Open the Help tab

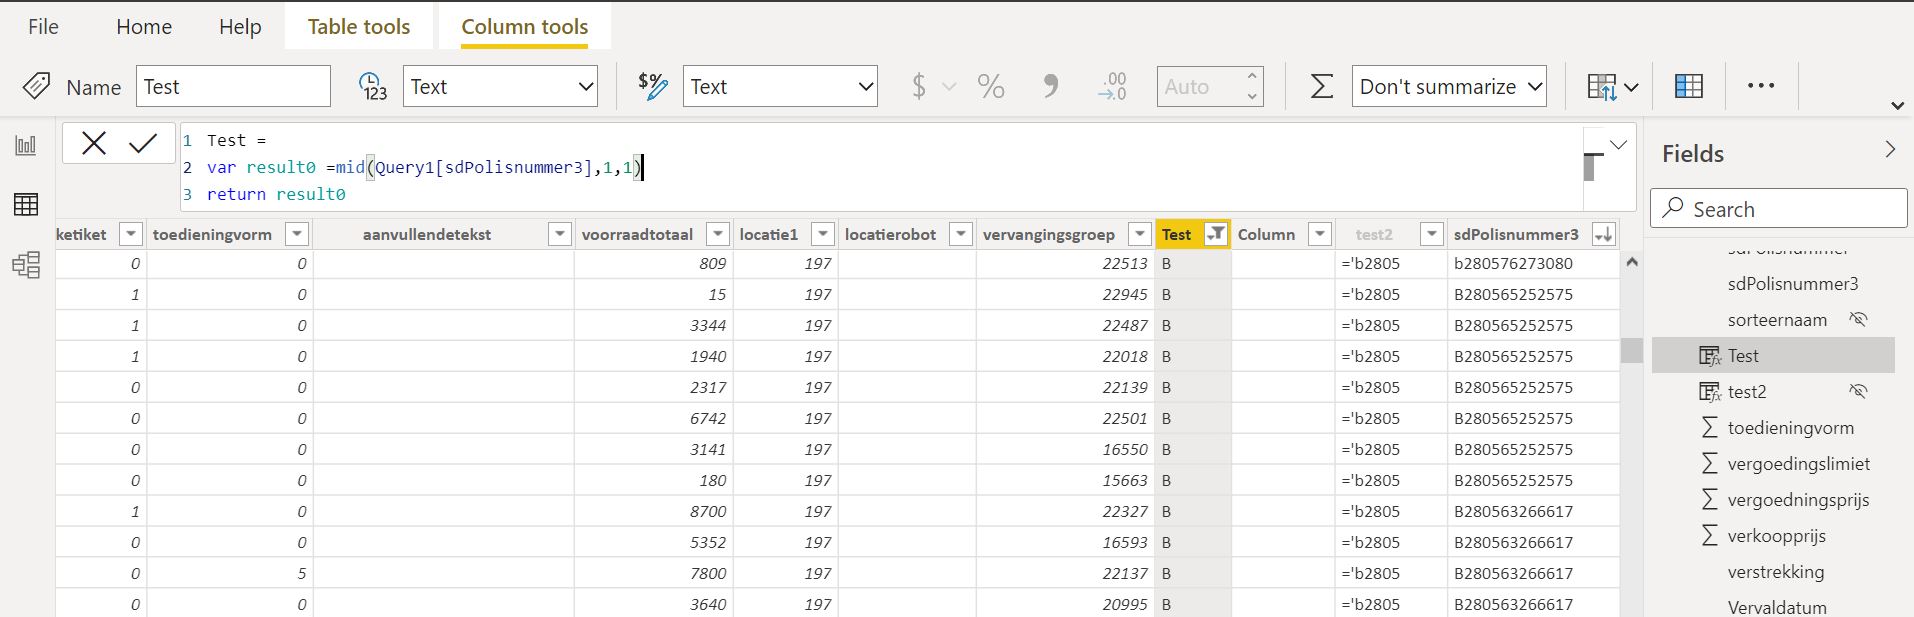(x=240, y=27)
